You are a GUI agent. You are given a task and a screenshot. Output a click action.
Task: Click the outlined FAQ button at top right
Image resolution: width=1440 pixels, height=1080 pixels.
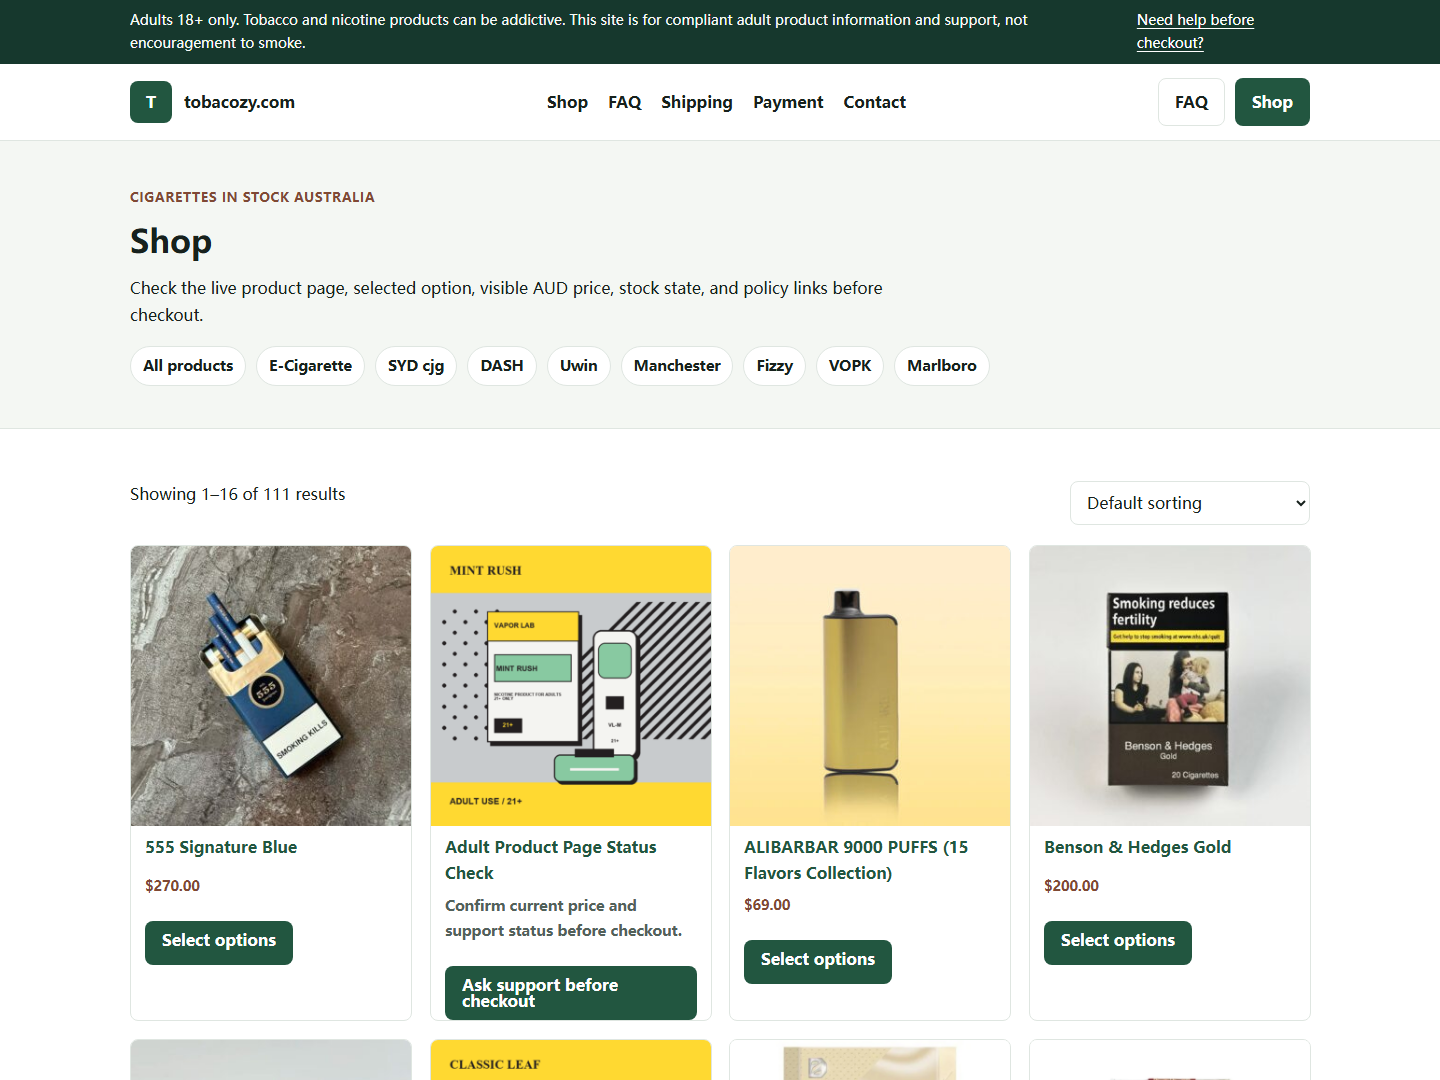[1191, 102]
